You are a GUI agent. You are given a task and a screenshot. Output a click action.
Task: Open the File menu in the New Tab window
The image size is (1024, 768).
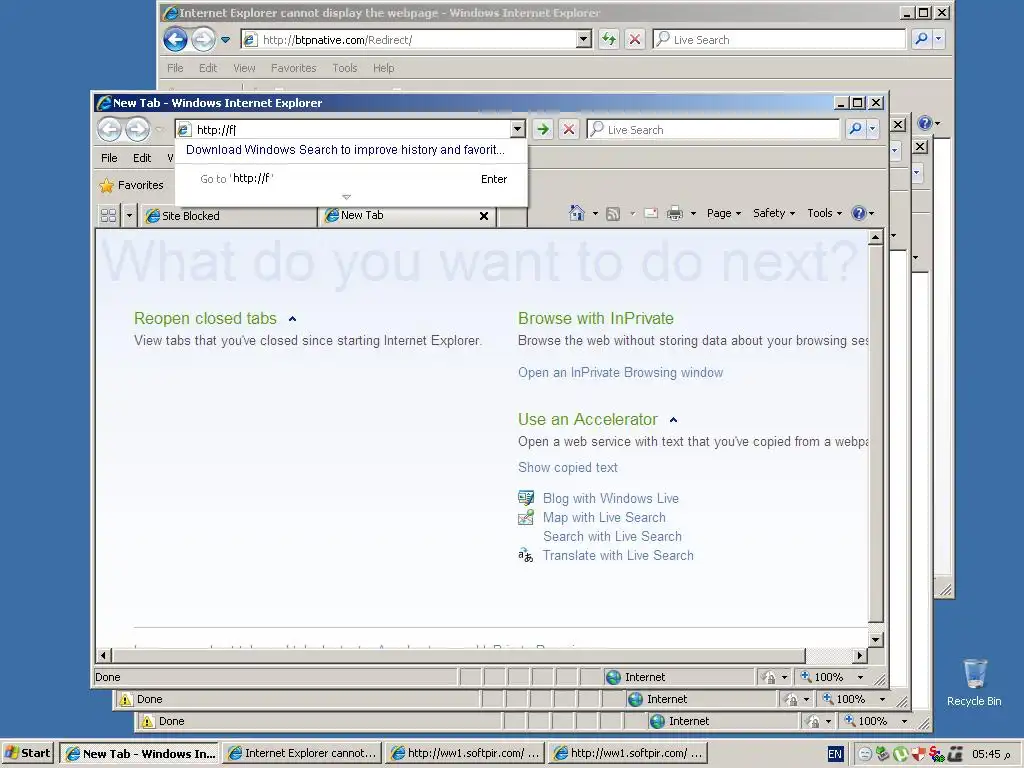[109, 158]
